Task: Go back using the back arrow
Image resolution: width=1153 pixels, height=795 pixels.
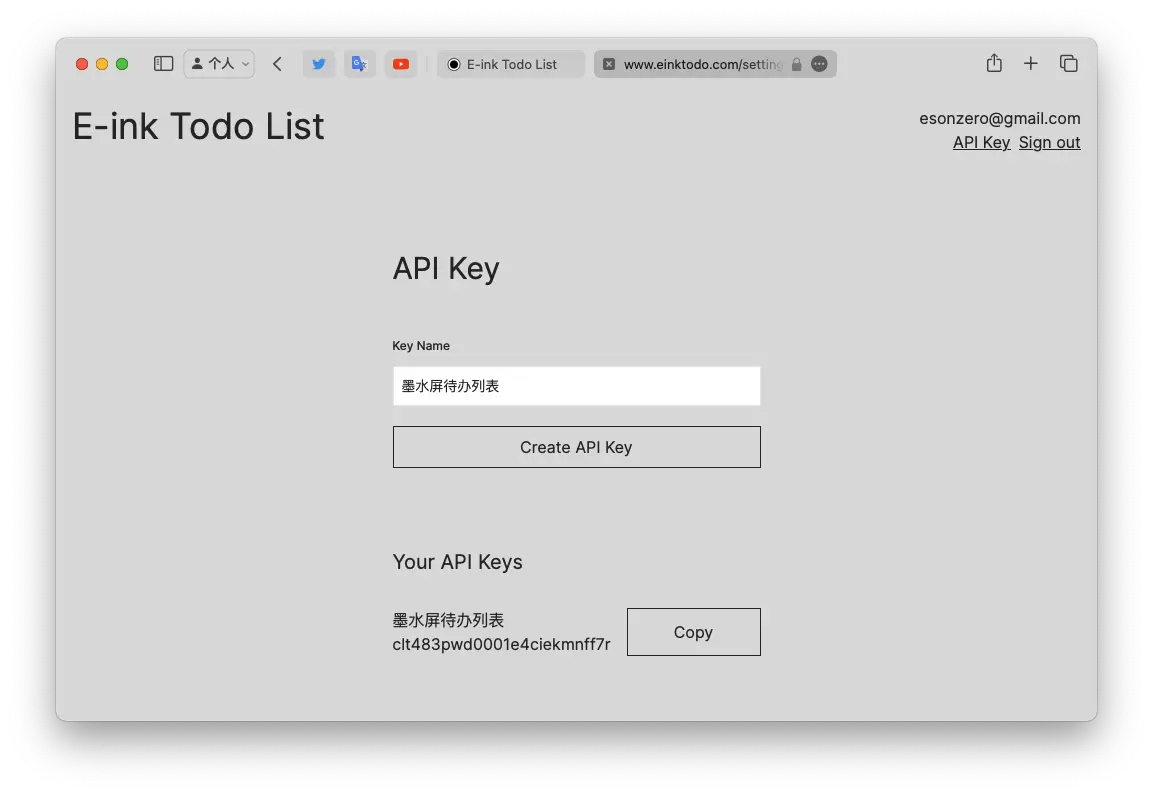Action: point(277,63)
